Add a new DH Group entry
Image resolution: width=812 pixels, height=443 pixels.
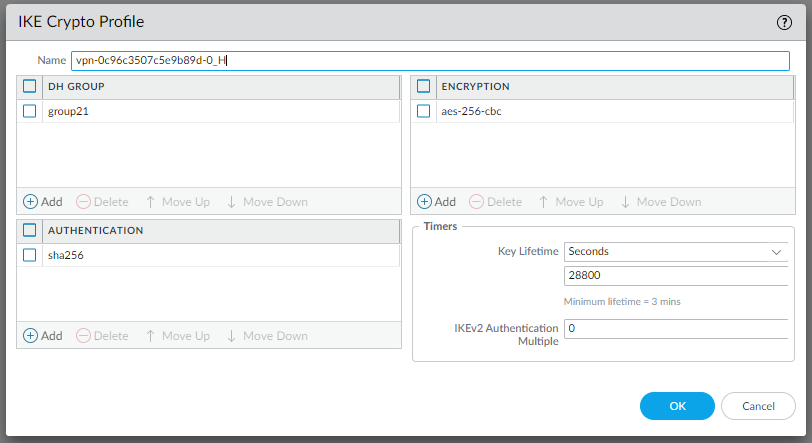pyautogui.click(x=43, y=202)
